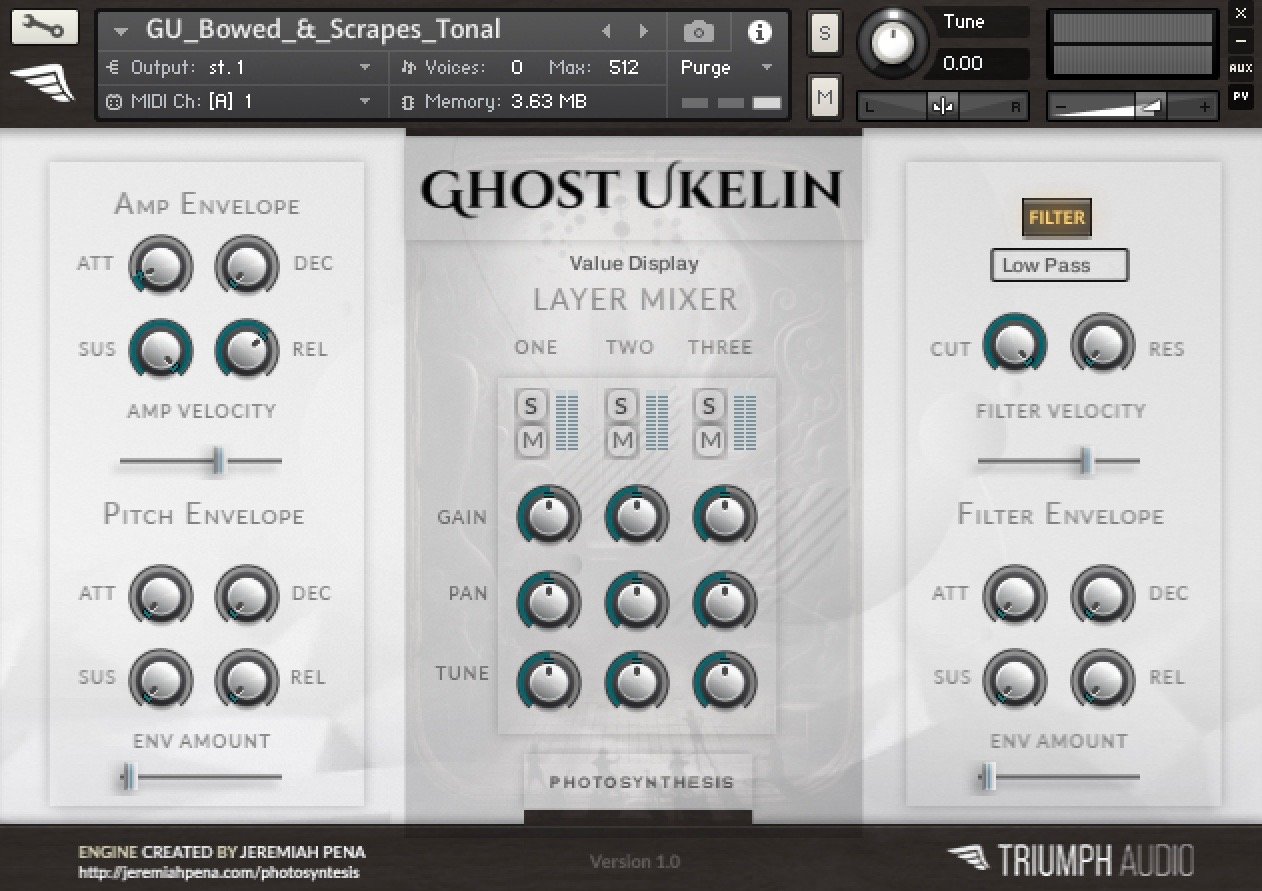Open the jeremiahpena.com/photosyntesis link
The image size is (1262, 891).
(x=219, y=873)
